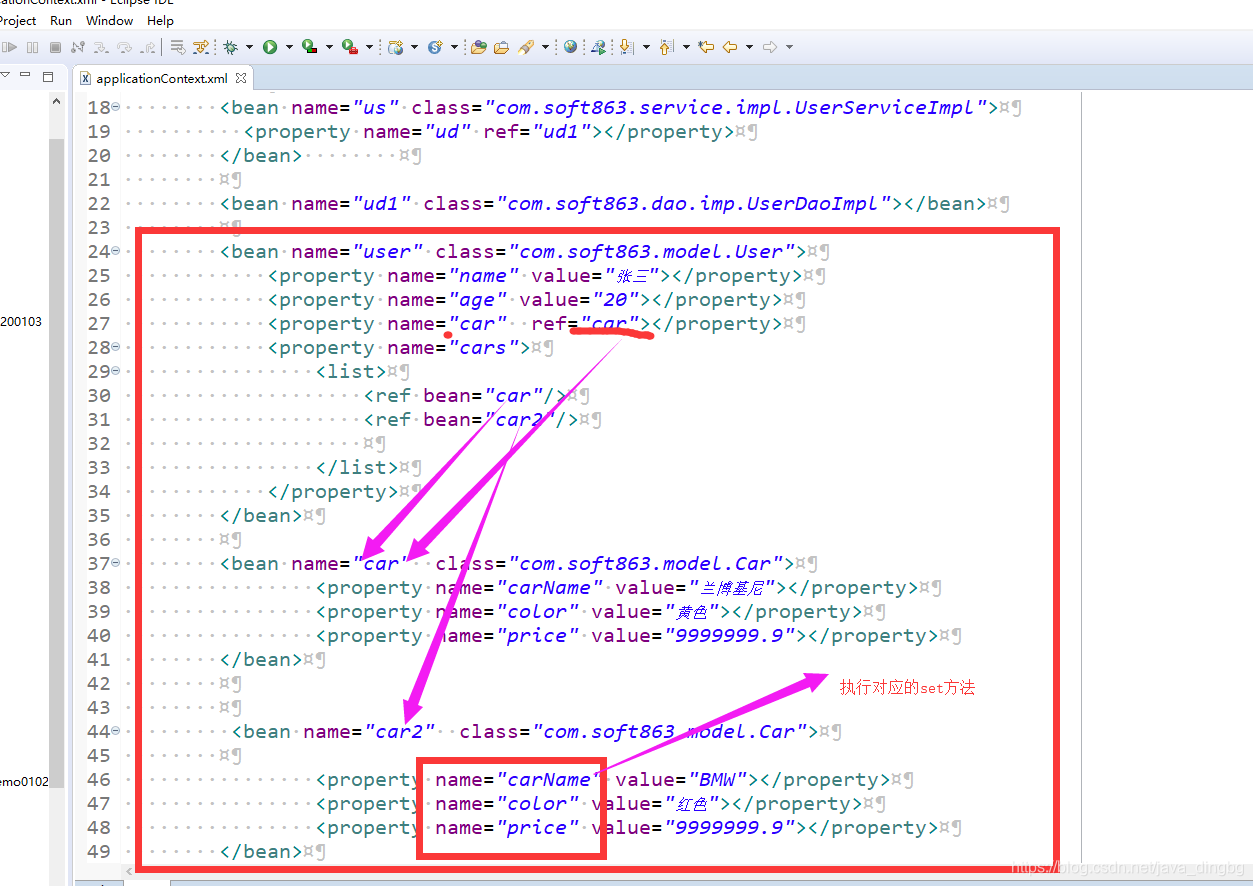Open the Coverage icon dropdown arrow

point(329,47)
